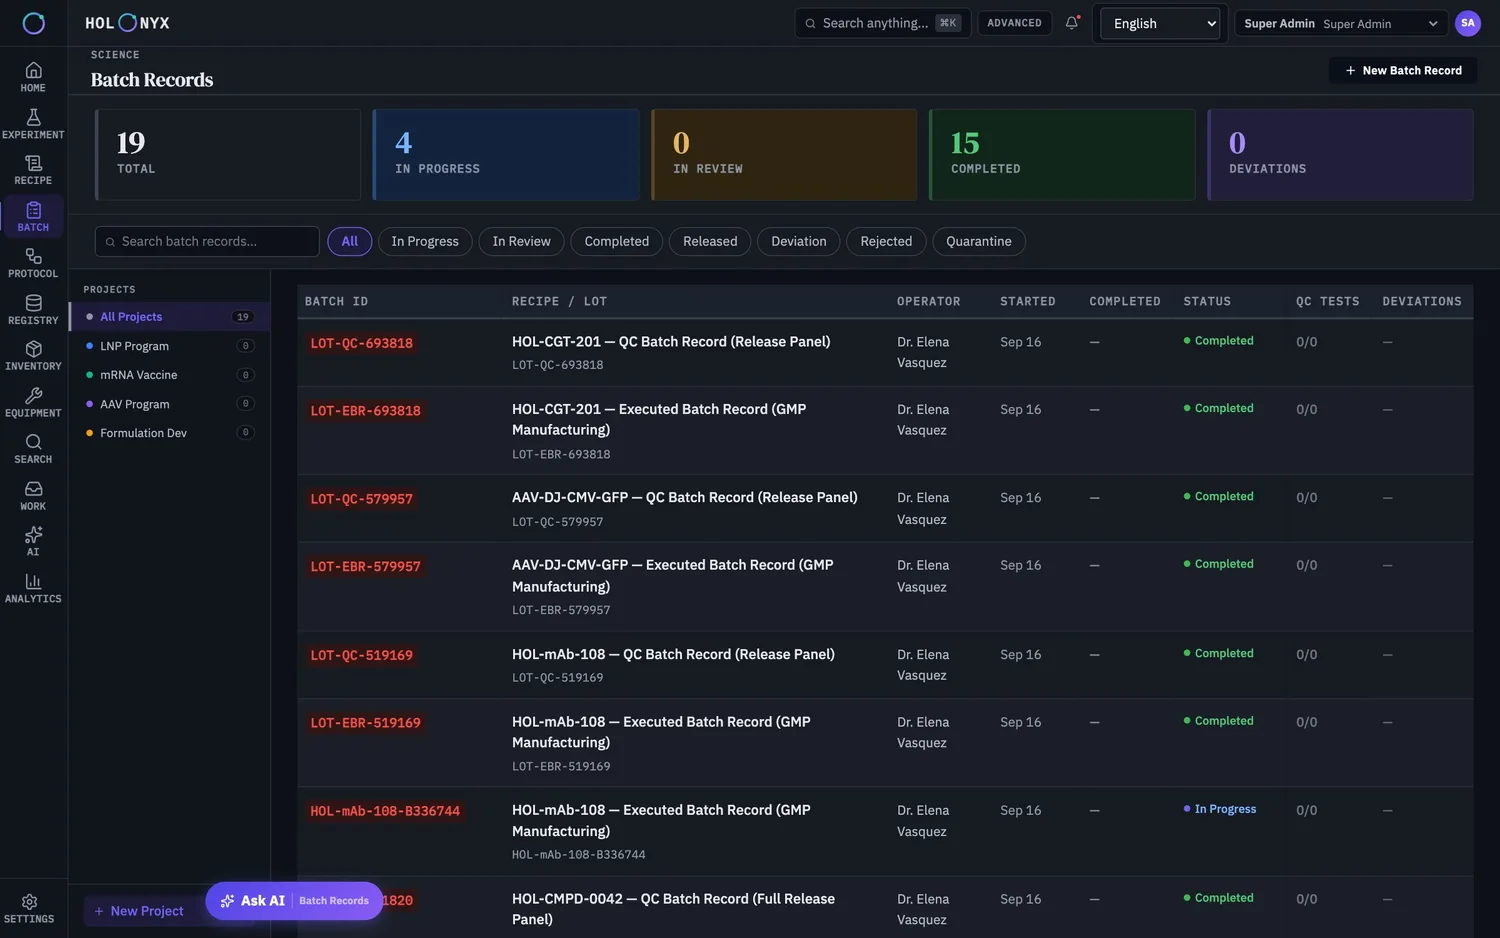
Task: Click the QC TESTS column header
Action: [1328, 301]
